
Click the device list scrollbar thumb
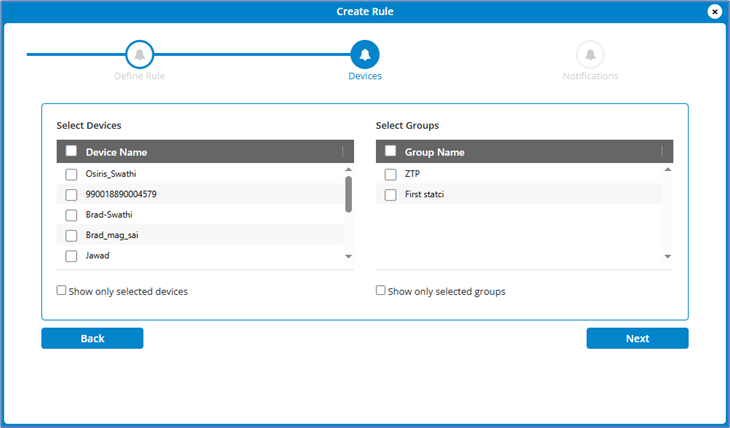pyautogui.click(x=348, y=195)
